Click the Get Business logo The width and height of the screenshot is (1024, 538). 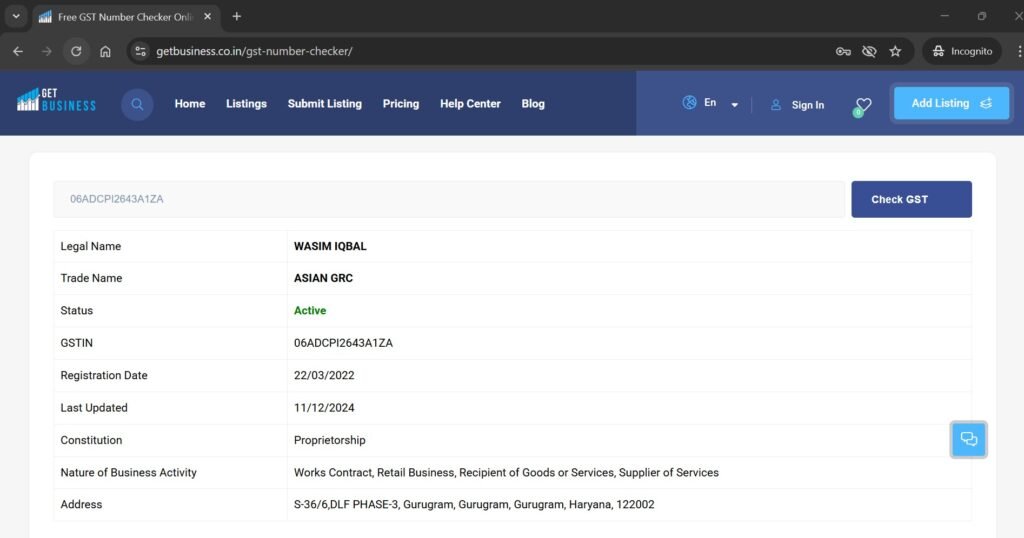point(56,100)
